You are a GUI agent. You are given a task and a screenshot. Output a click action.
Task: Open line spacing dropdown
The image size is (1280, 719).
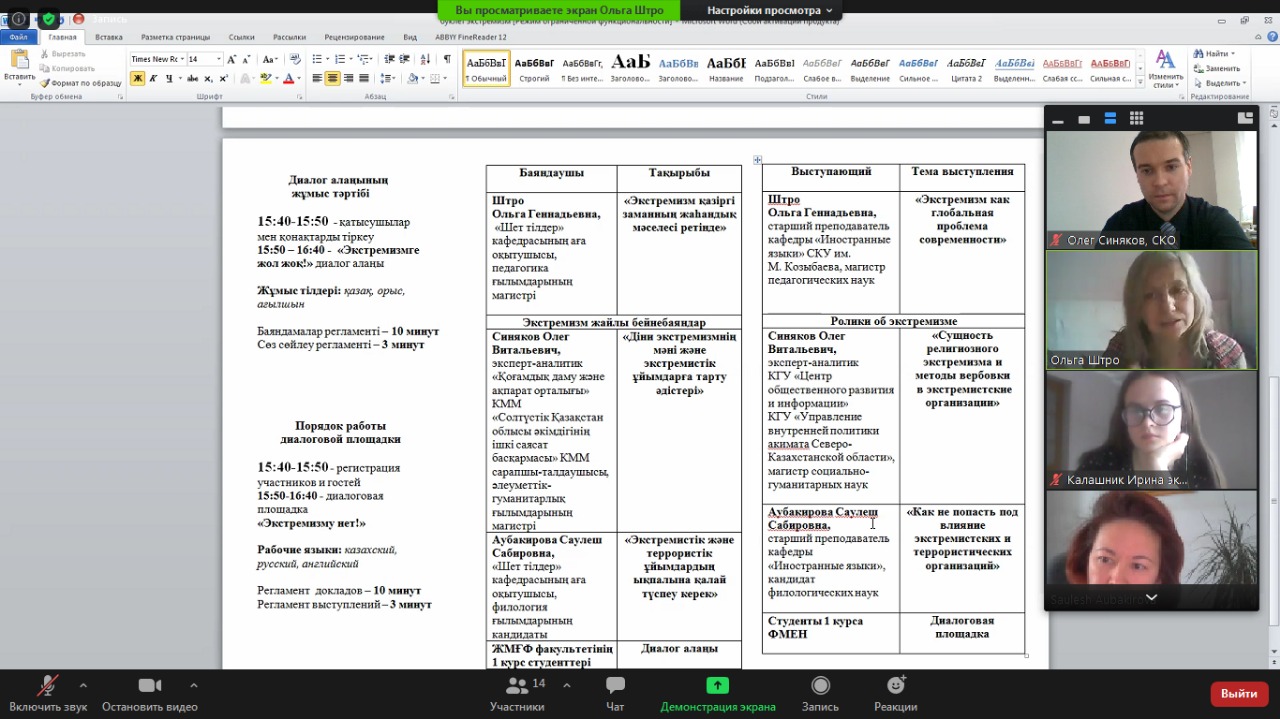point(386,78)
